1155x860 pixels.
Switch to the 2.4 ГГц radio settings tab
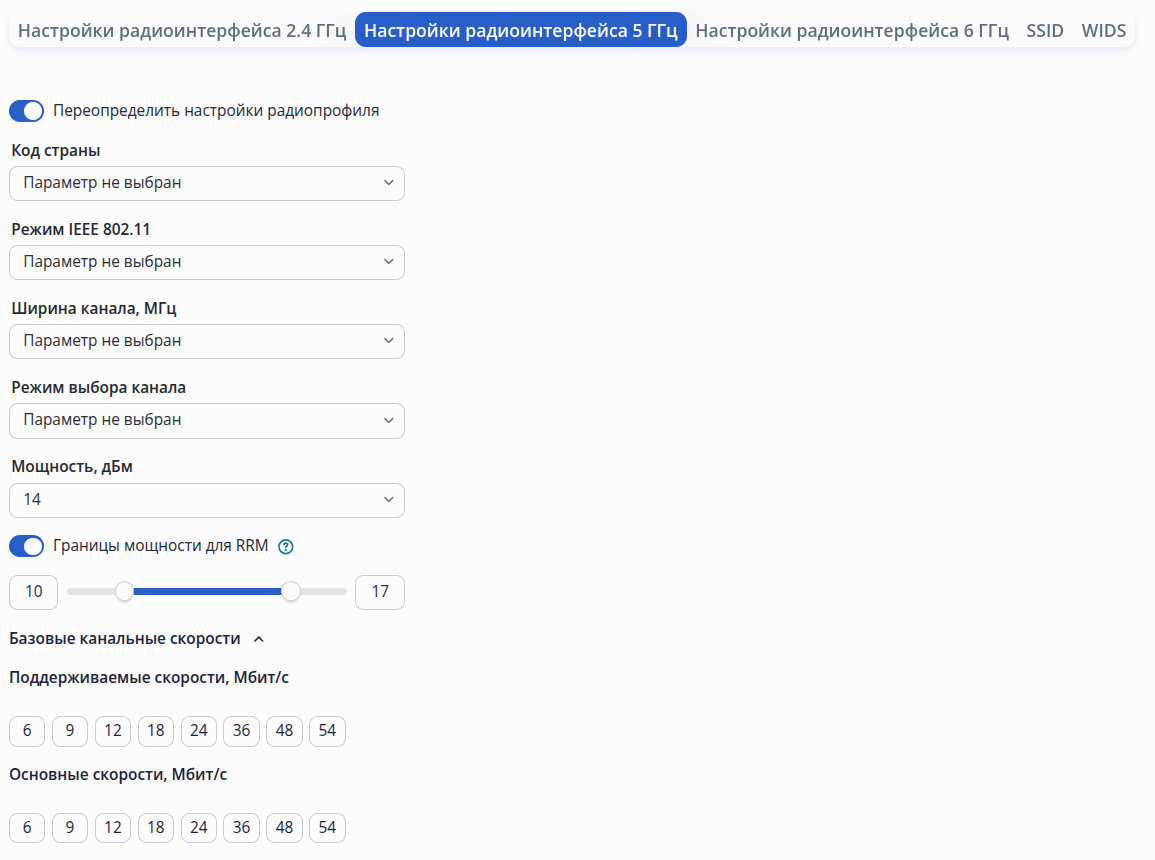(x=182, y=30)
